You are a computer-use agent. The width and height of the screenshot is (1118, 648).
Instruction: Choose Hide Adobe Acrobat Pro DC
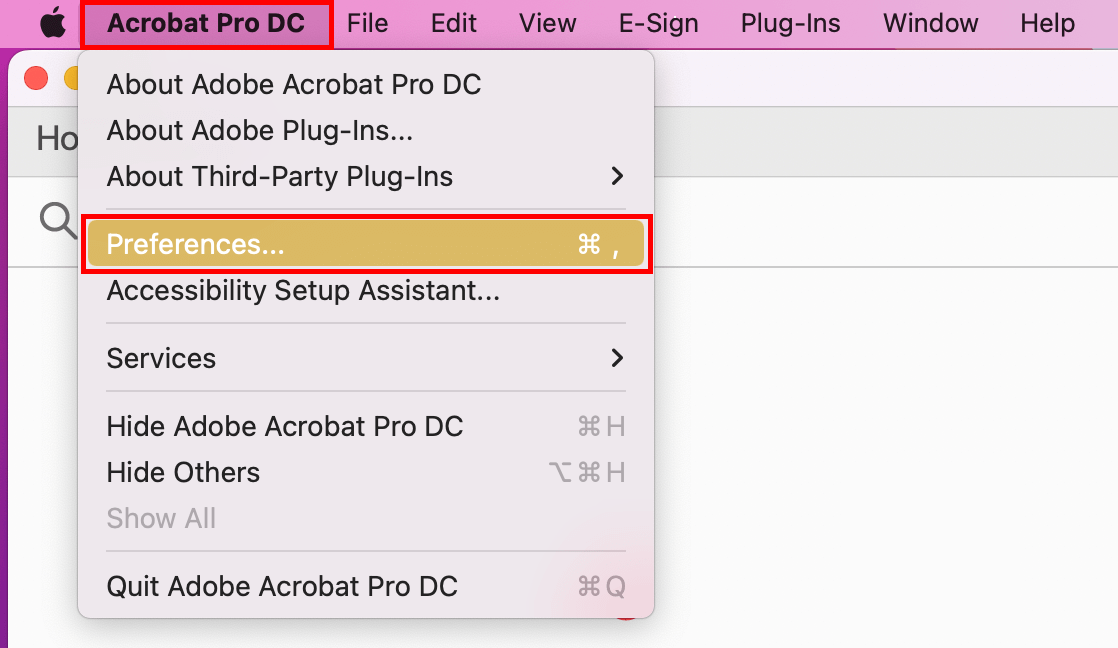[x=285, y=427]
